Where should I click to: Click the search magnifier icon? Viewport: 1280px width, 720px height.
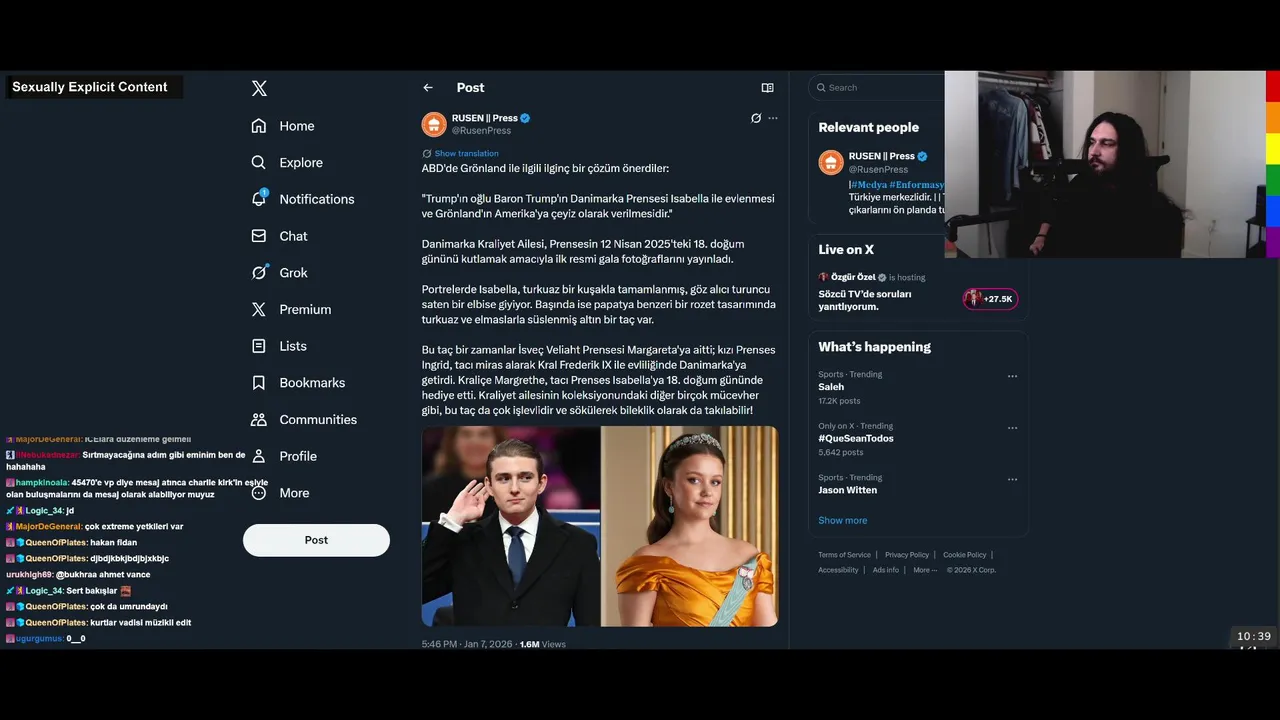click(821, 88)
